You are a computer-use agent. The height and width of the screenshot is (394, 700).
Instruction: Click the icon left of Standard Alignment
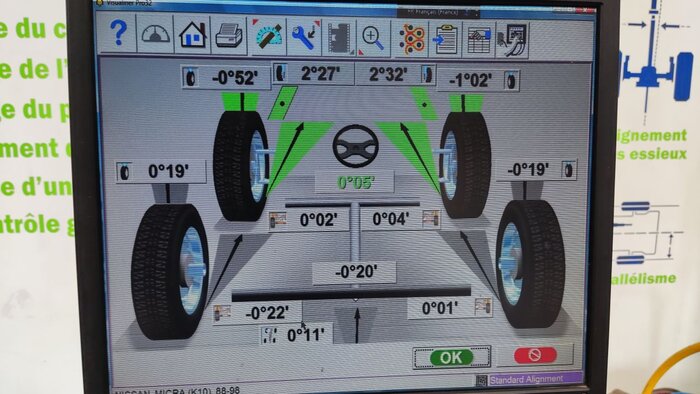tap(481, 381)
